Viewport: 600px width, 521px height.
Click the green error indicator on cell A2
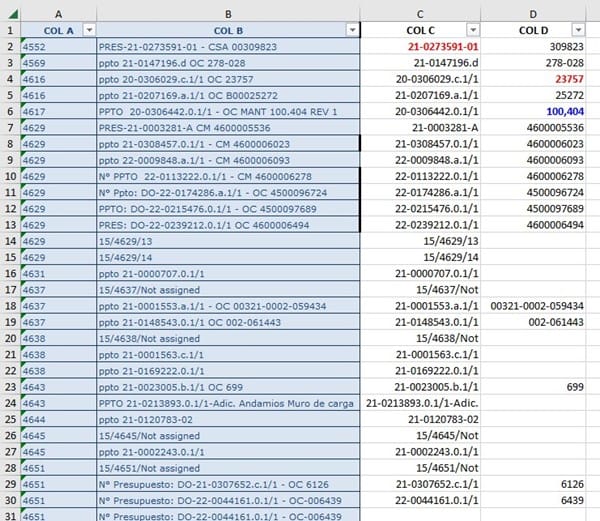[23, 41]
